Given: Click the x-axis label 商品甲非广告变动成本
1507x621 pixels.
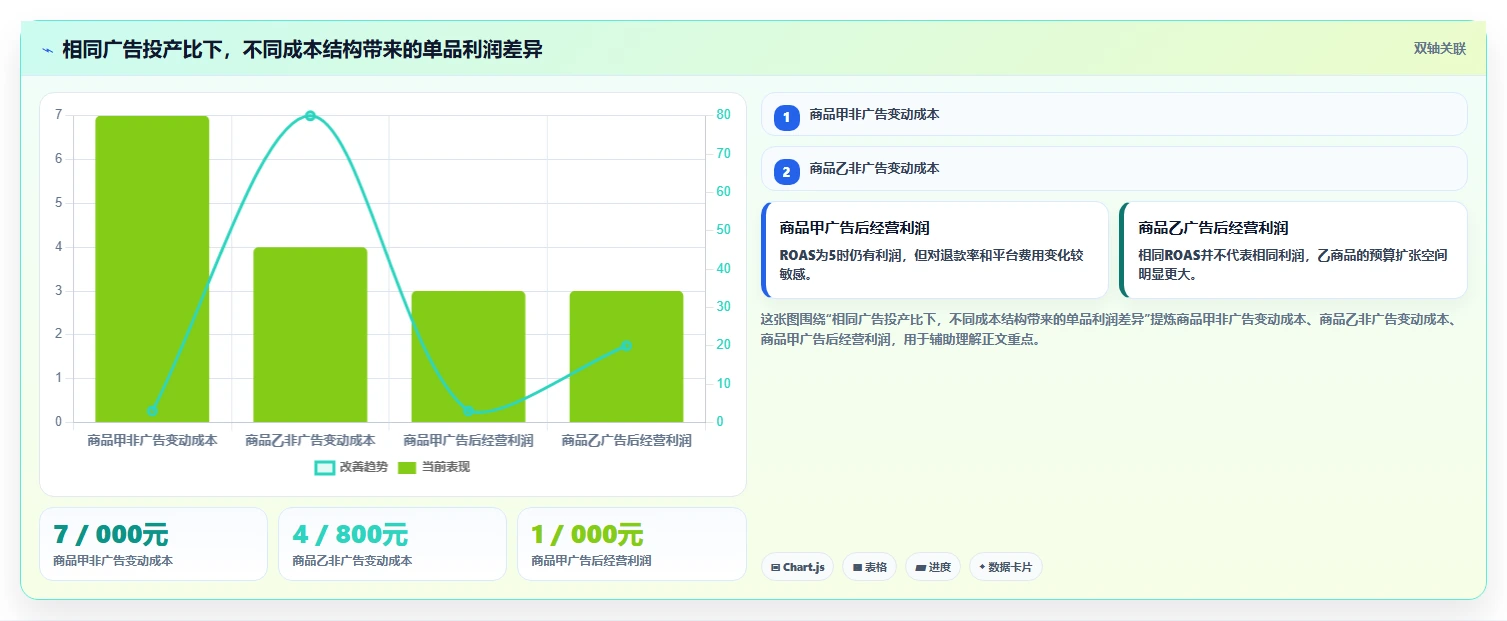Looking at the screenshot, I should click(x=152, y=440).
